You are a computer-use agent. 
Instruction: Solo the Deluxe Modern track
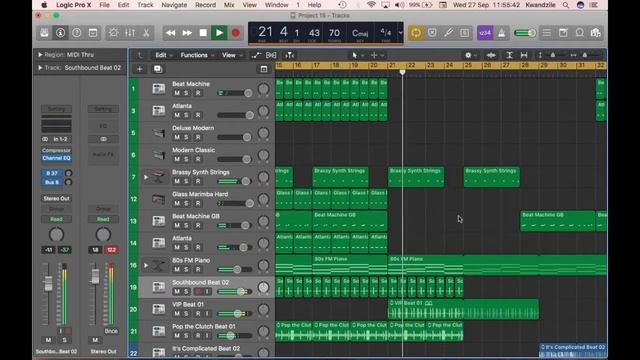click(x=186, y=137)
